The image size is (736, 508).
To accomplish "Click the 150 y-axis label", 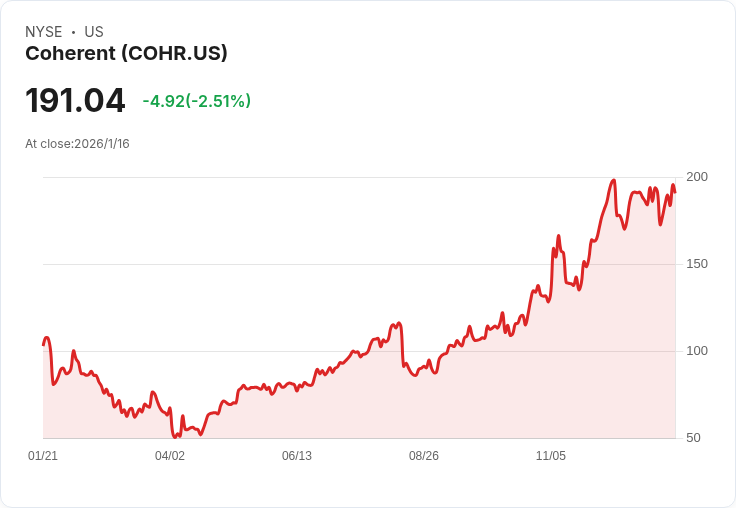I will pyautogui.click(x=697, y=264).
